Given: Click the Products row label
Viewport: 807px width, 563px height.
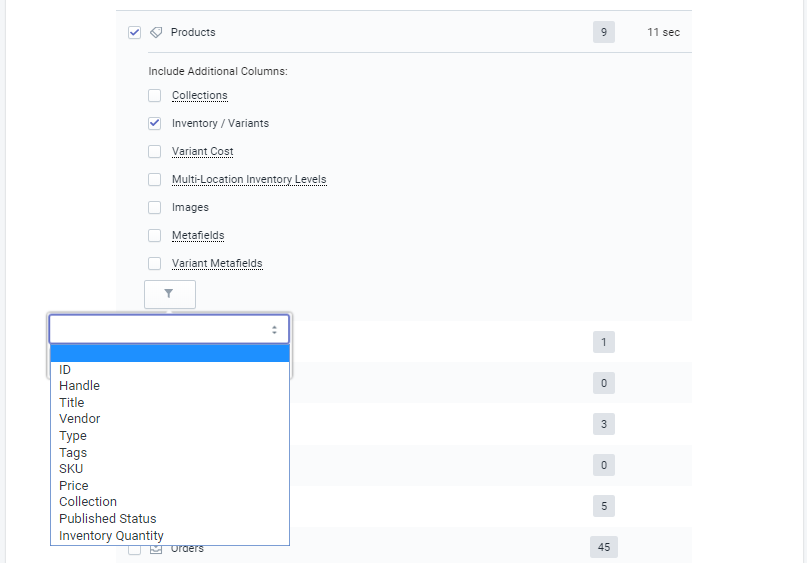Looking at the screenshot, I should tap(193, 32).
